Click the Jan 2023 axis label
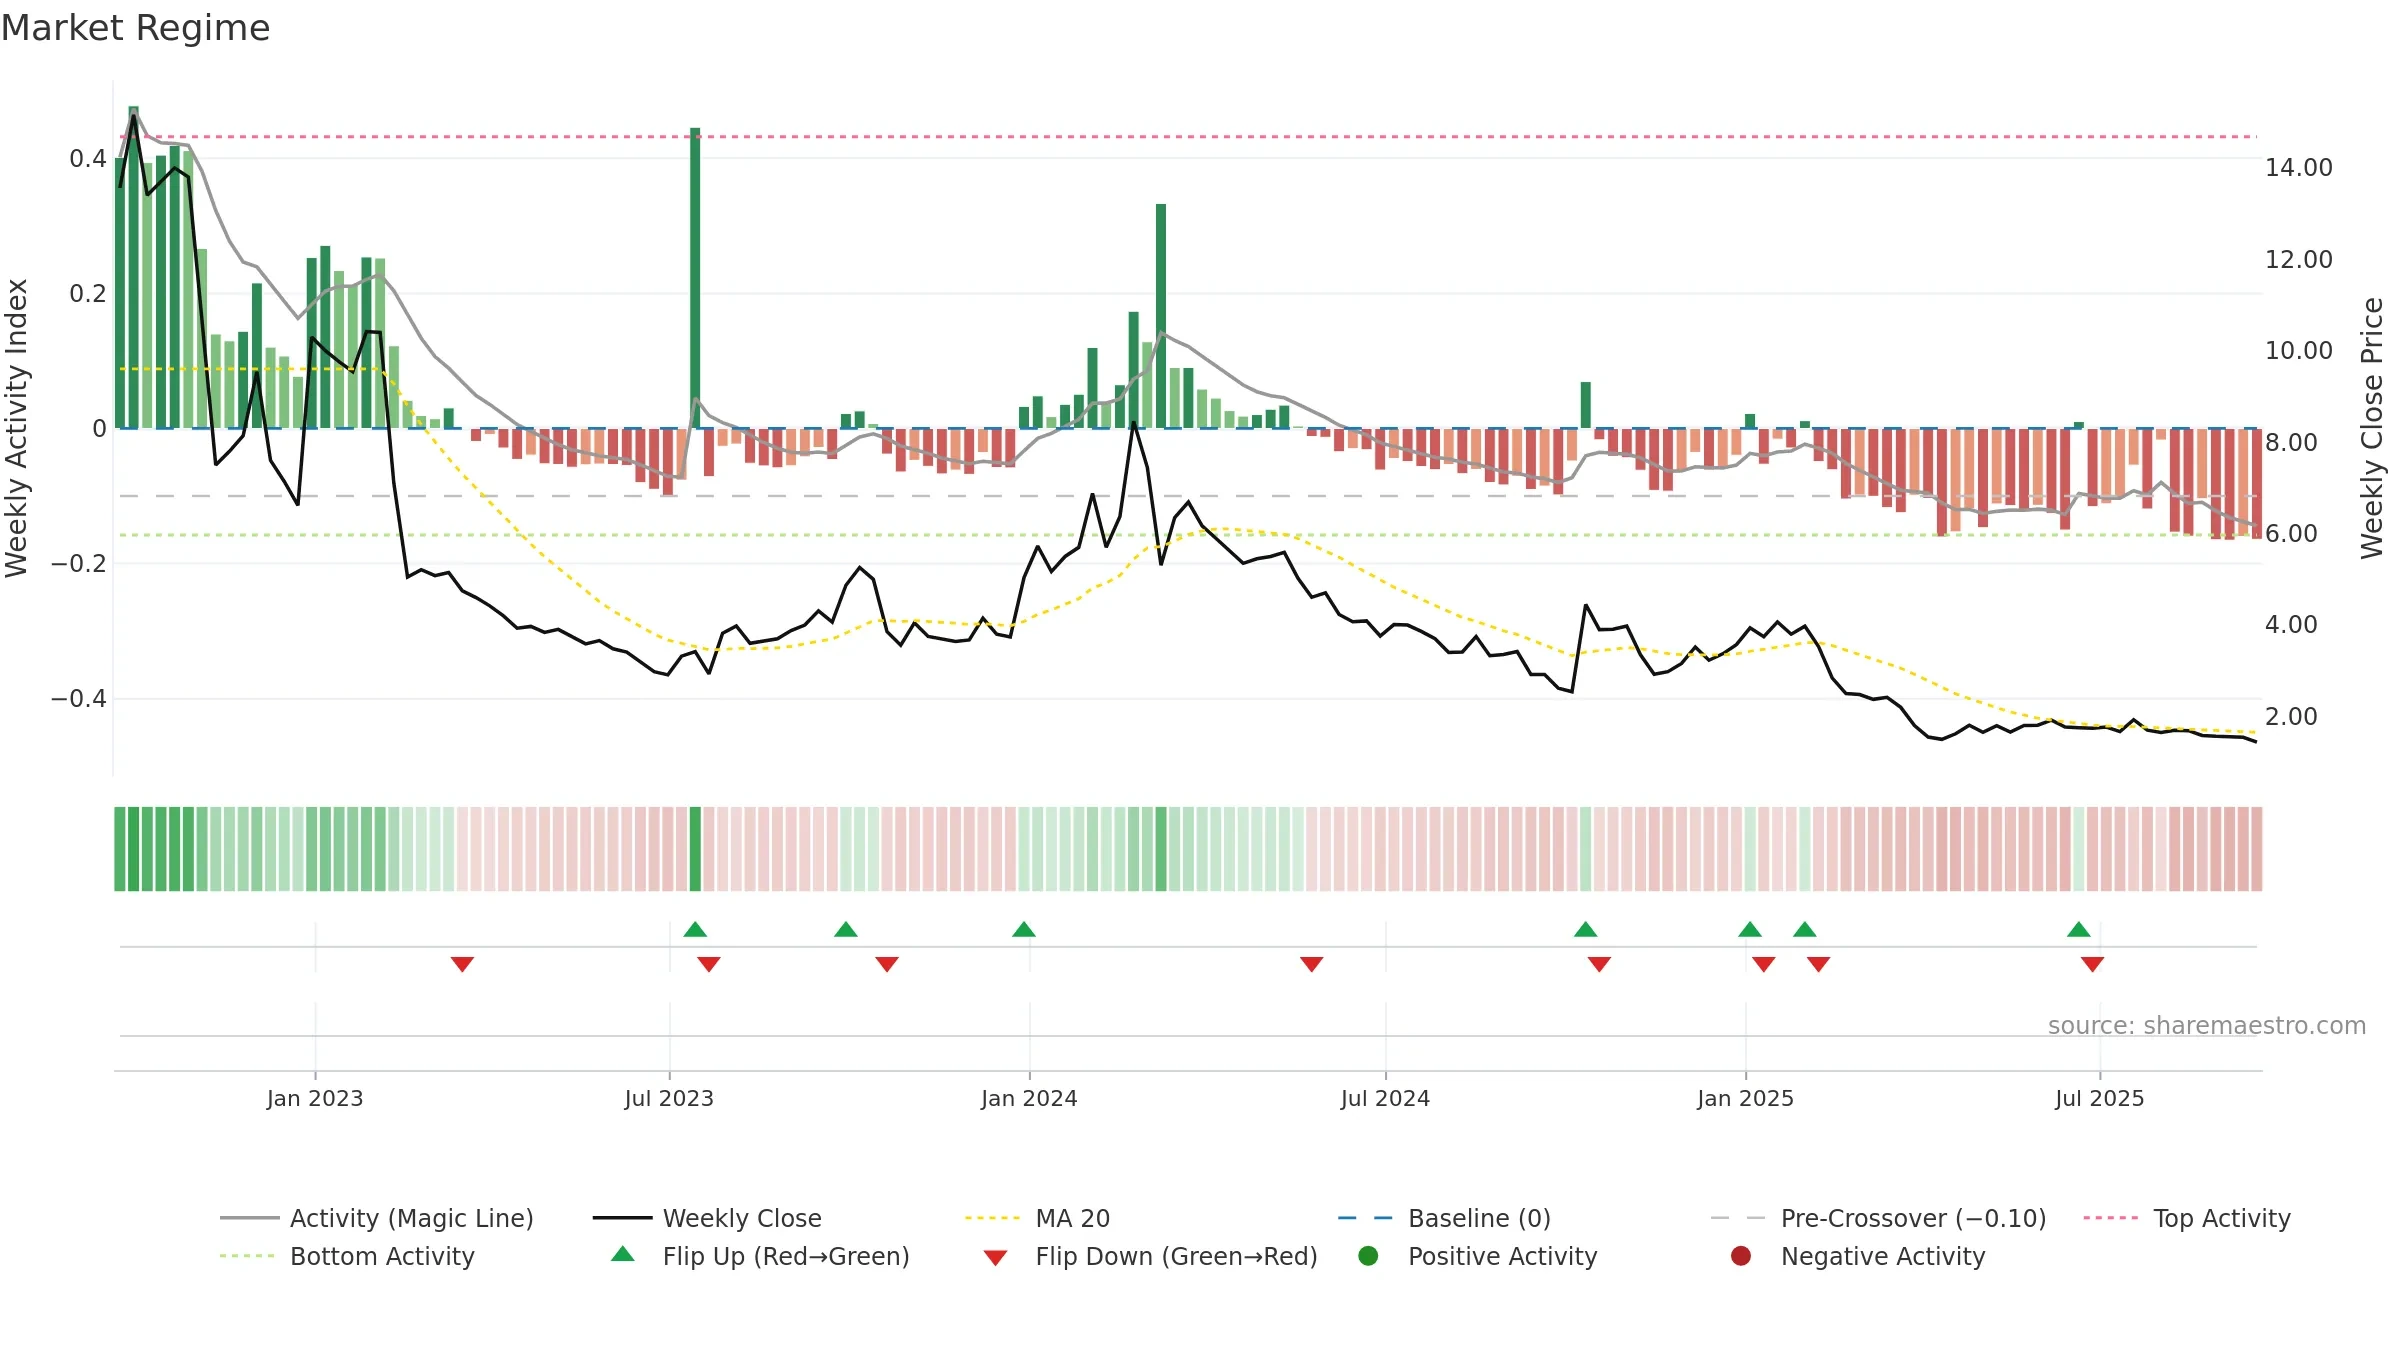Screen dimensions: 2400x1350 coord(315,1098)
